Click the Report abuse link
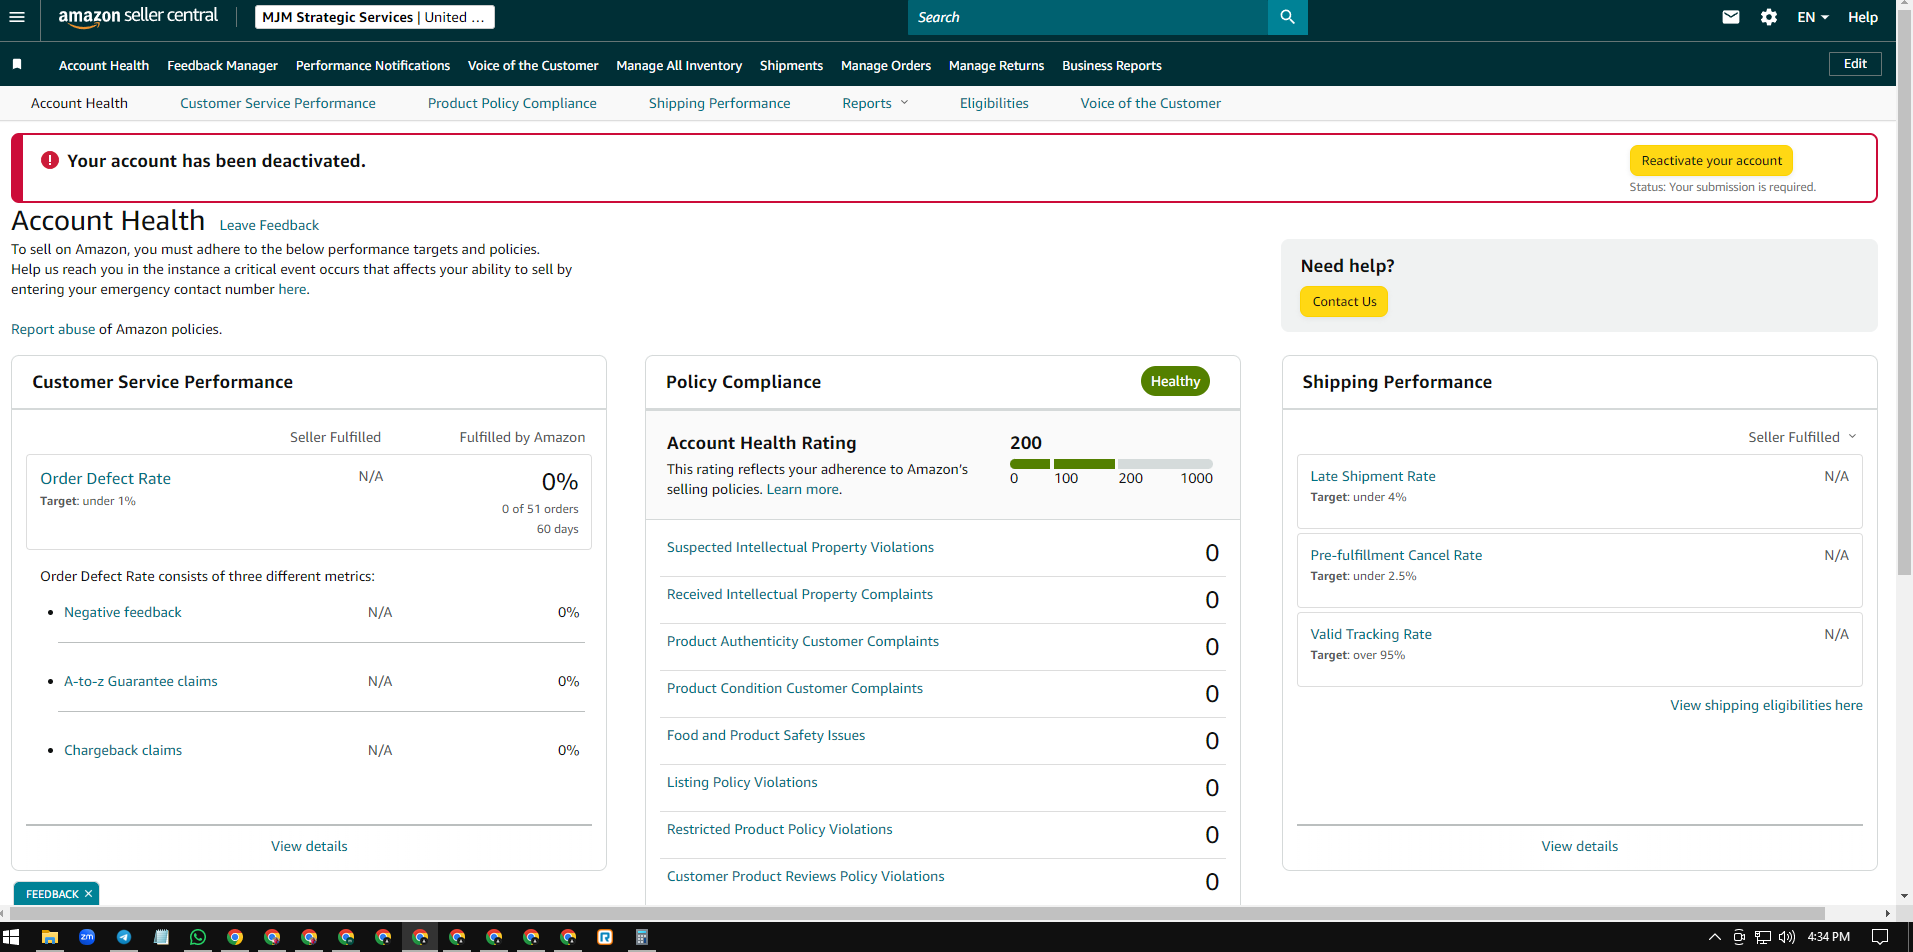1913x952 pixels. pyautogui.click(x=53, y=329)
